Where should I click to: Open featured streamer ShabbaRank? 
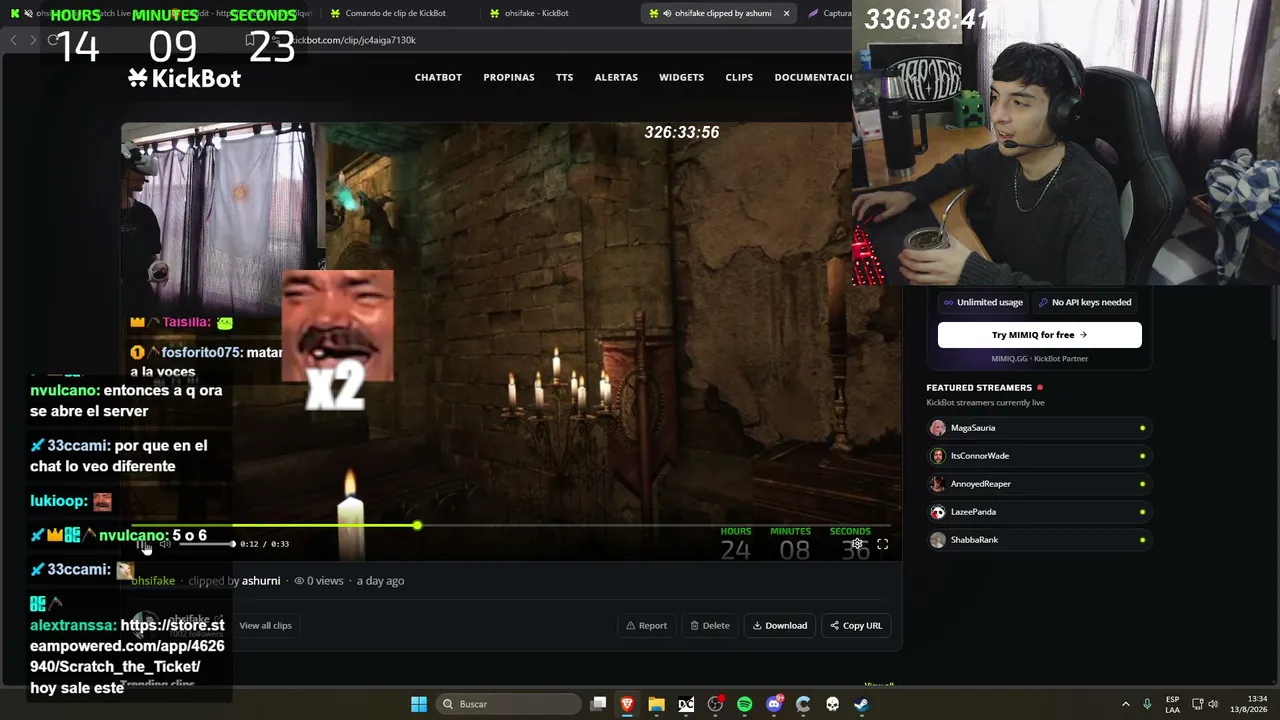tap(1039, 540)
